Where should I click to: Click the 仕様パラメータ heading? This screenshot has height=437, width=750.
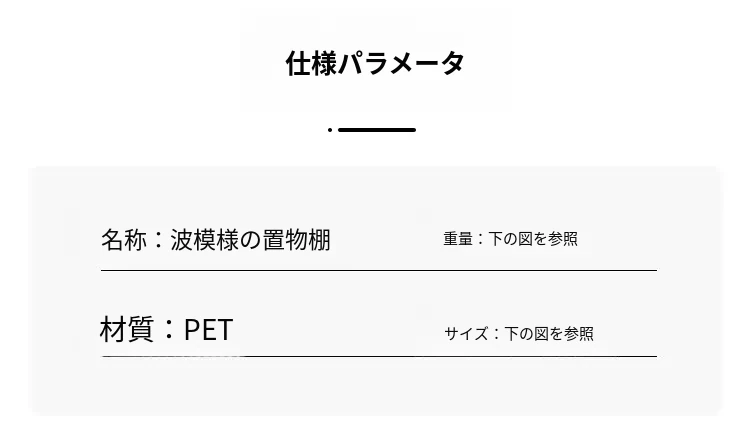pyautogui.click(x=375, y=63)
